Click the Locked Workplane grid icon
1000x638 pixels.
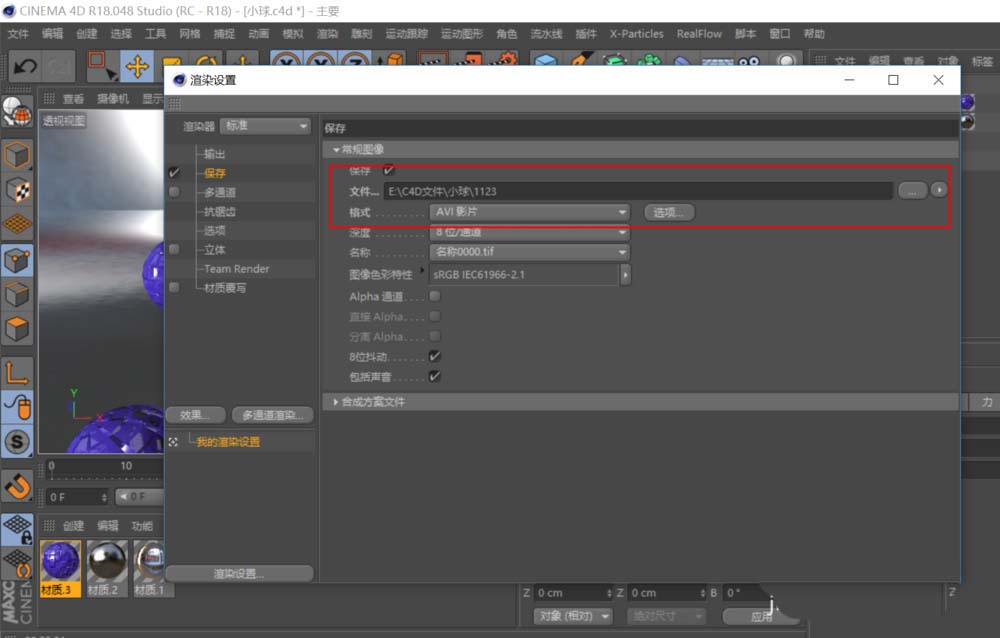coord(17,530)
